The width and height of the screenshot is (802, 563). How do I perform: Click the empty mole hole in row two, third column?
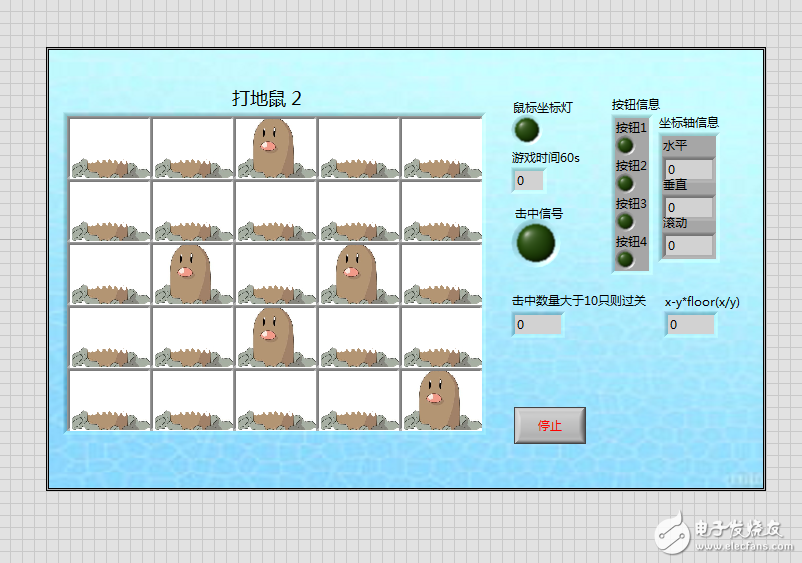point(276,211)
